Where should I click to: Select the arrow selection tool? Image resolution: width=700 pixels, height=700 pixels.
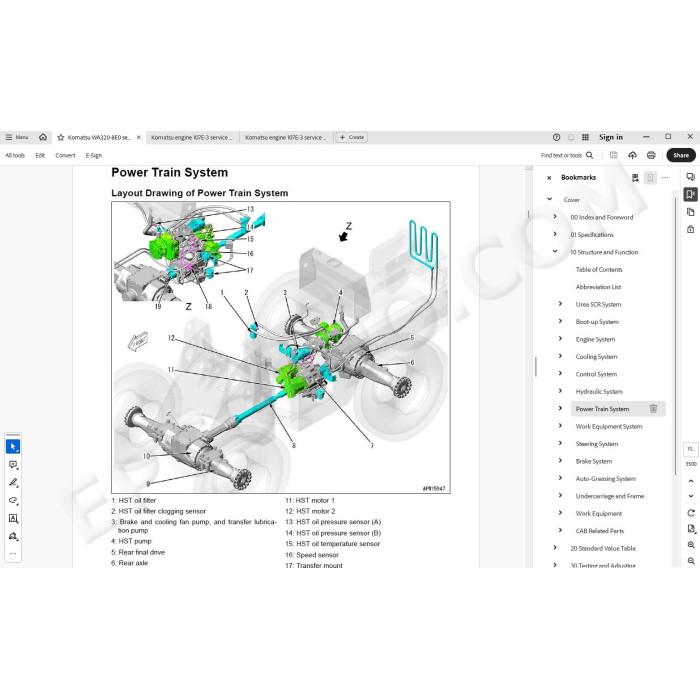13,446
